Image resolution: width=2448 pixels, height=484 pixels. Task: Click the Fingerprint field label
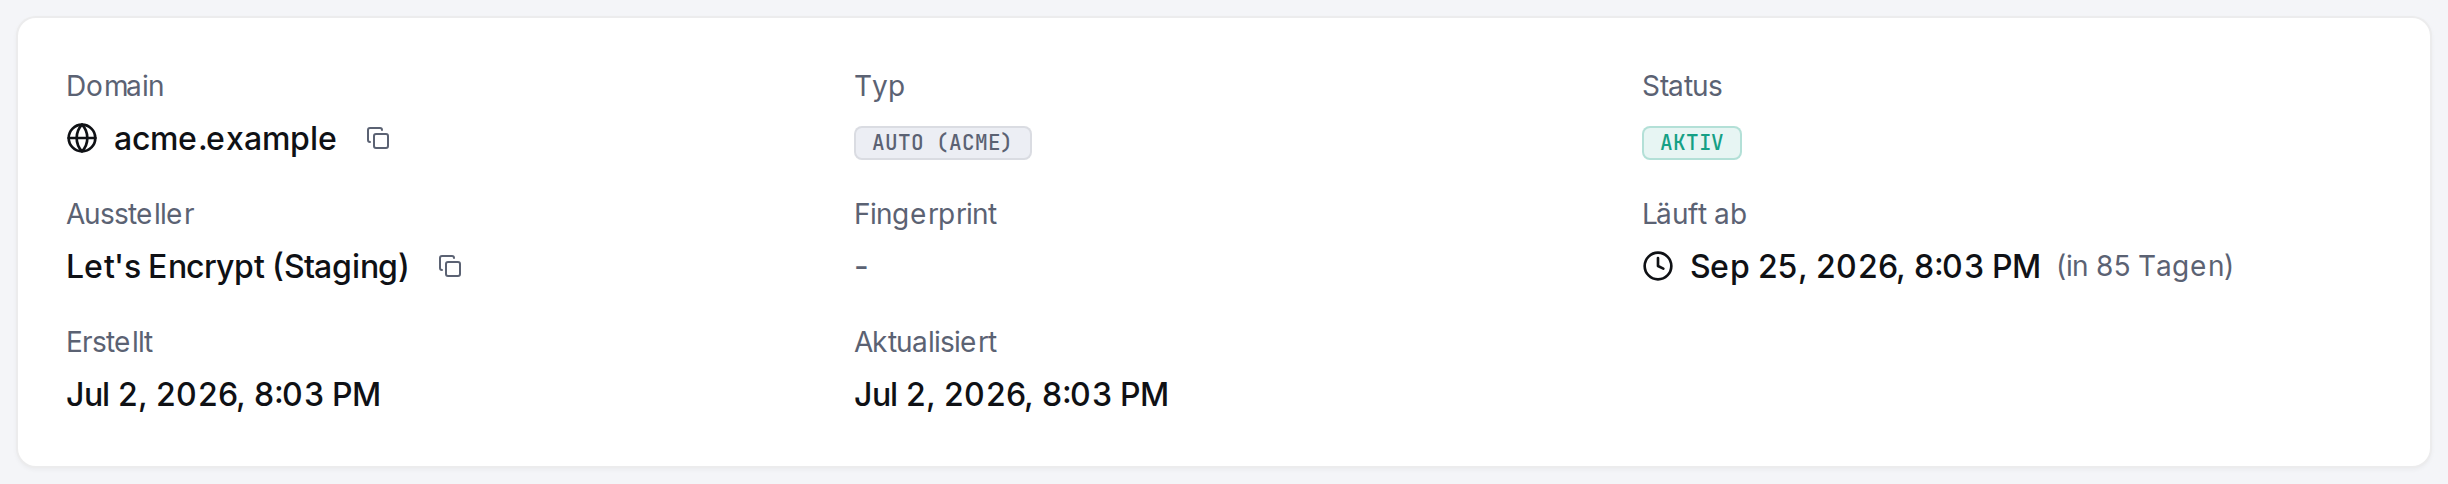click(925, 214)
